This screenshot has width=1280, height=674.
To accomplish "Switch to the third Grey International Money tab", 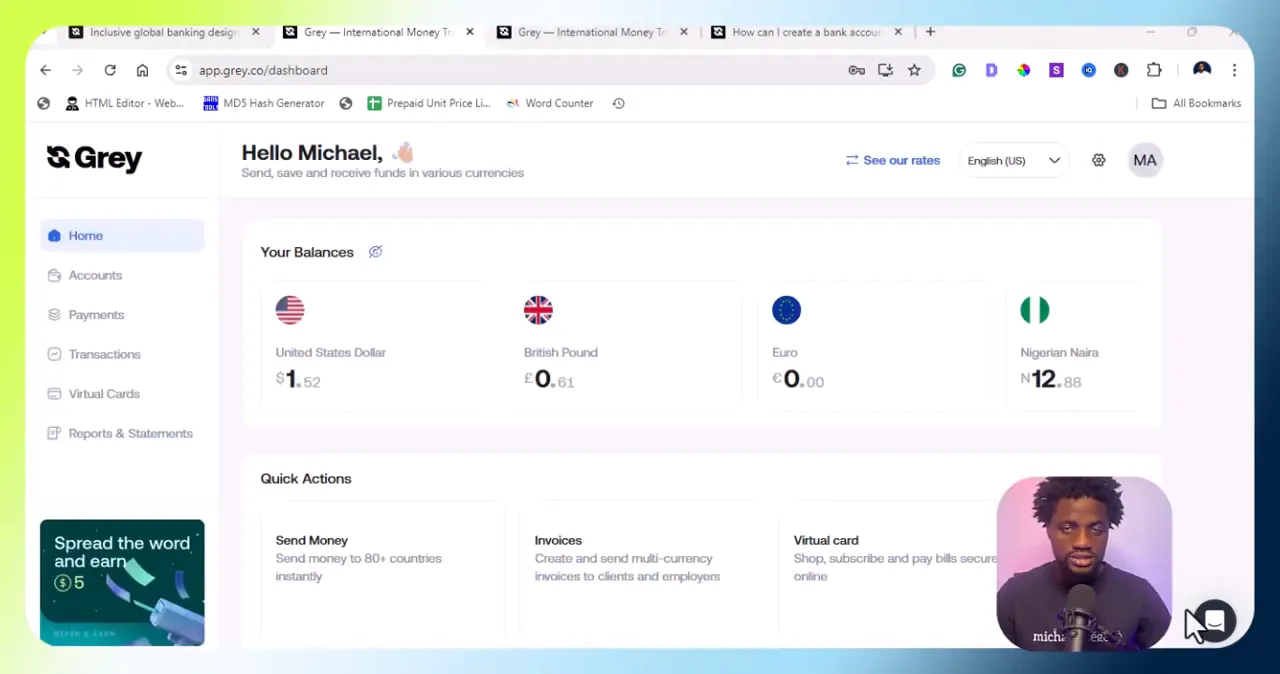I will (x=583, y=32).
